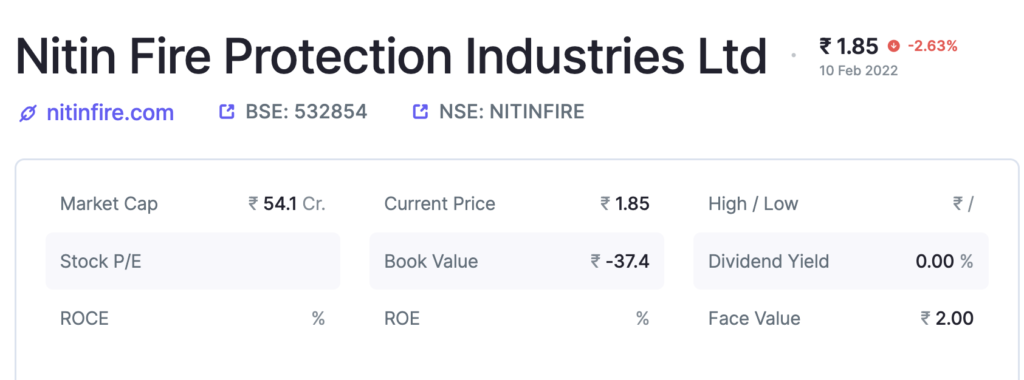Screen dimensions: 1024x380
Task: Open the NSE: NITINFIRE listing link
Action: pyautogui.click(x=511, y=112)
